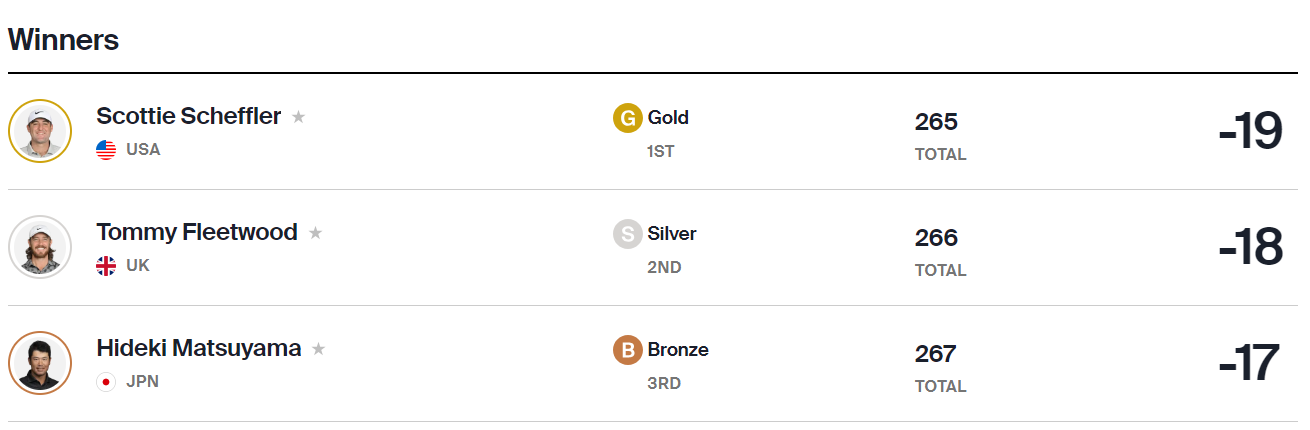This screenshot has width=1310, height=430.
Task: Open Hideki Matsuyama's avatar photo
Action: (x=40, y=363)
